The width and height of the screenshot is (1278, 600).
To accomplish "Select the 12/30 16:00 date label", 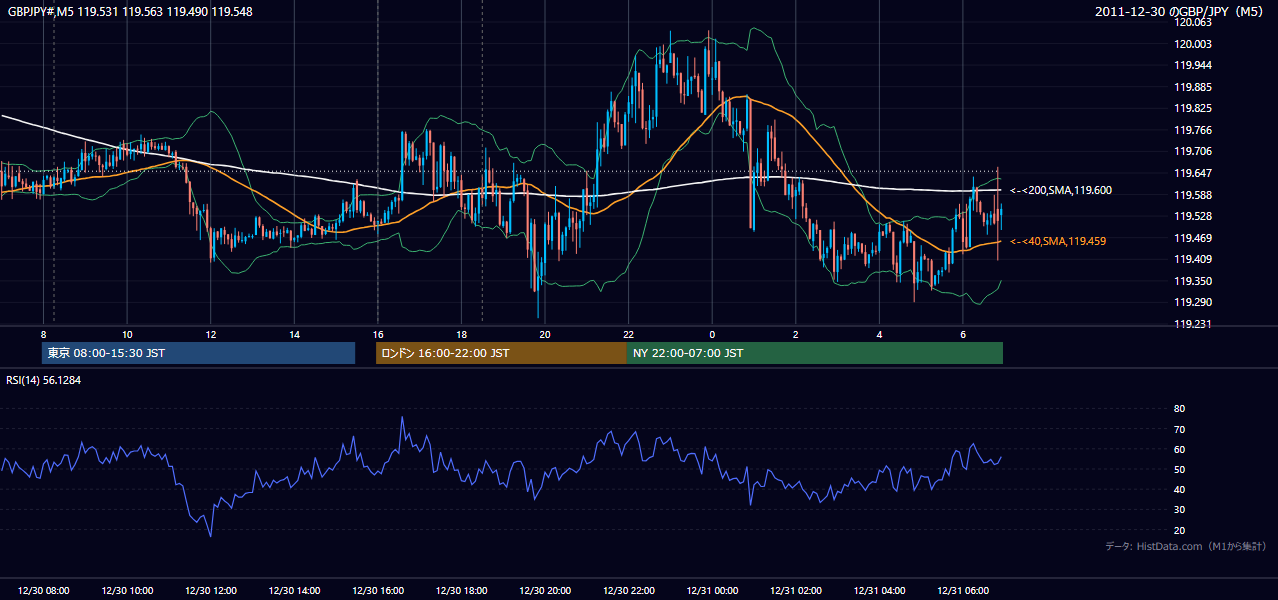I will point(378,591).
